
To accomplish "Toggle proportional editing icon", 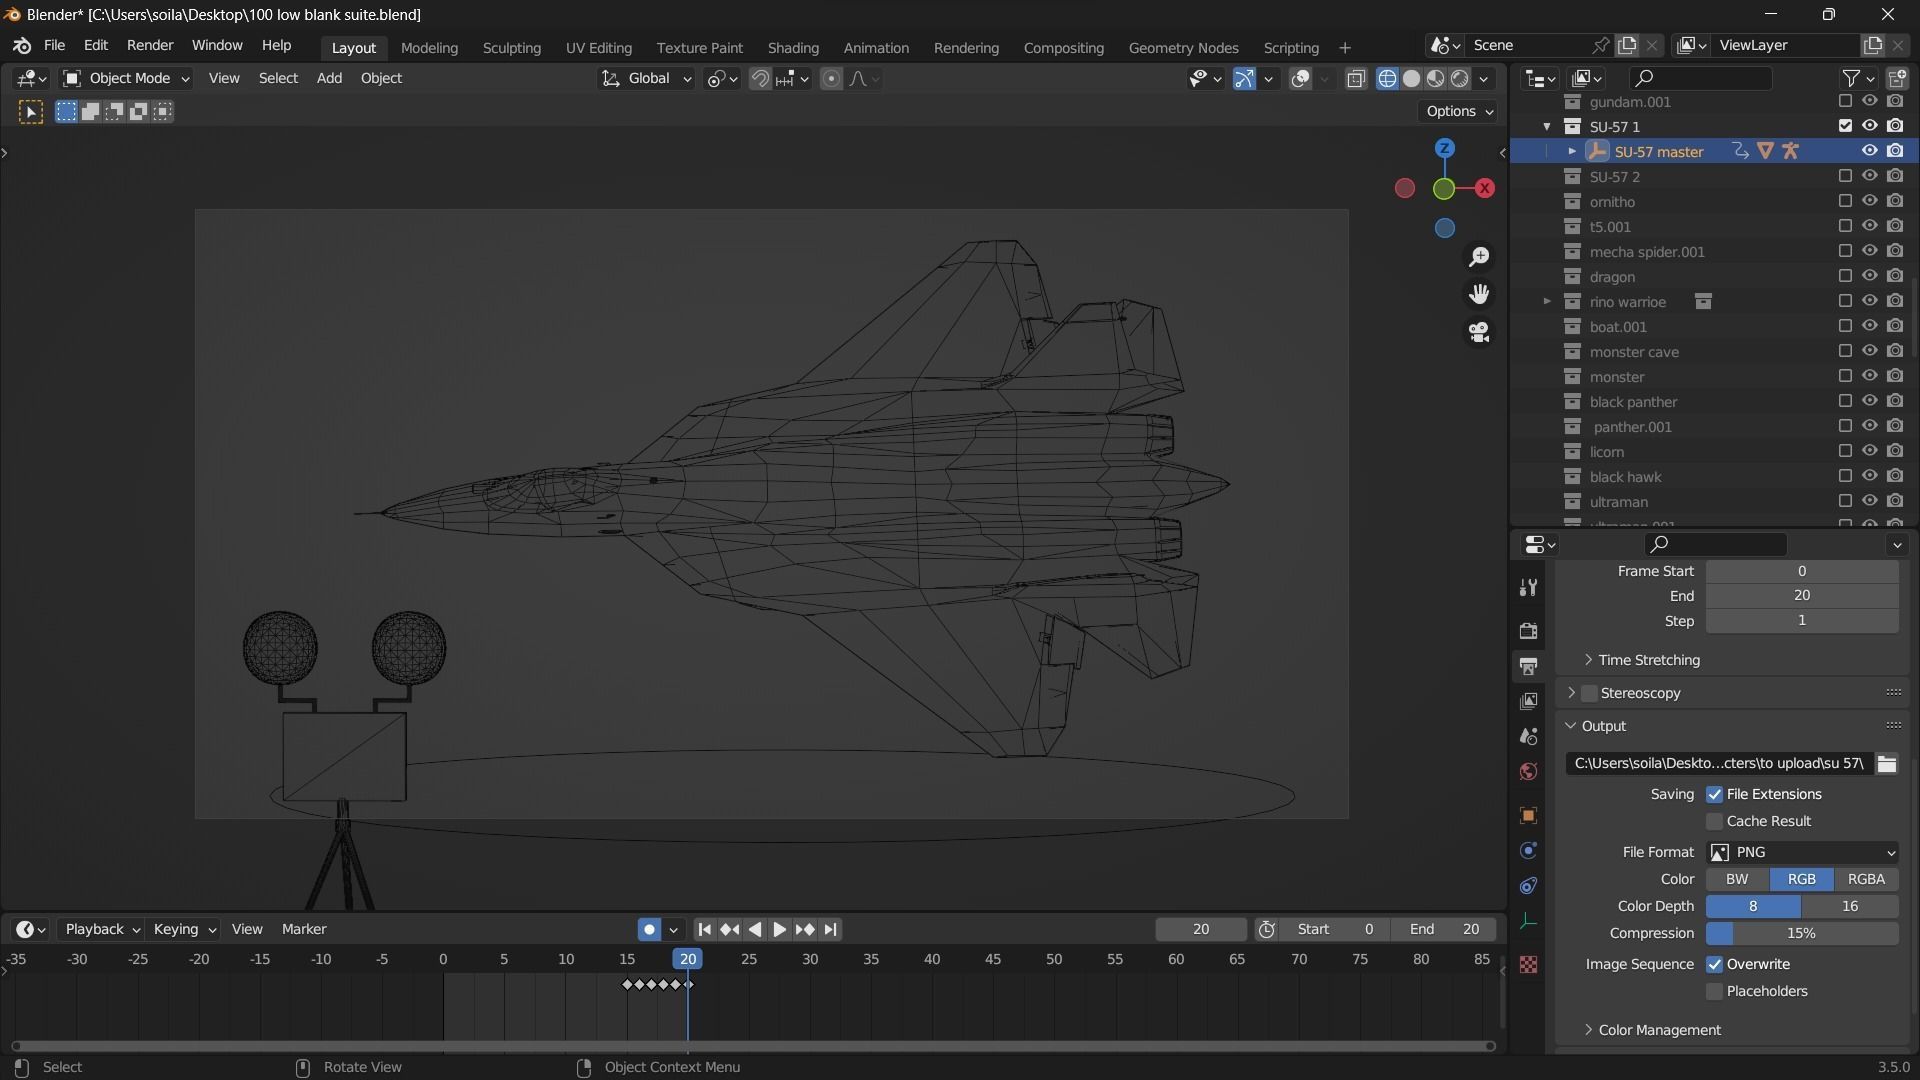I will click(831, 79).
